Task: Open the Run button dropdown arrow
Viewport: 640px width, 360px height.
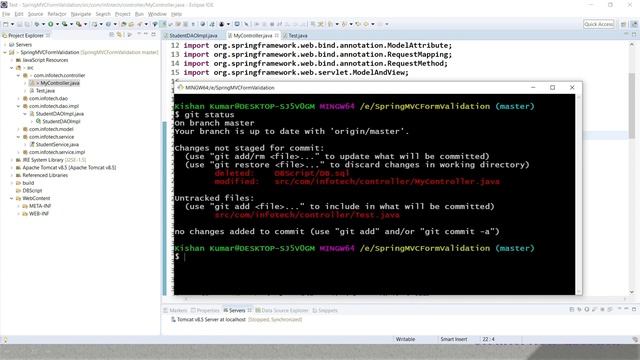Action: pos(57,24)
